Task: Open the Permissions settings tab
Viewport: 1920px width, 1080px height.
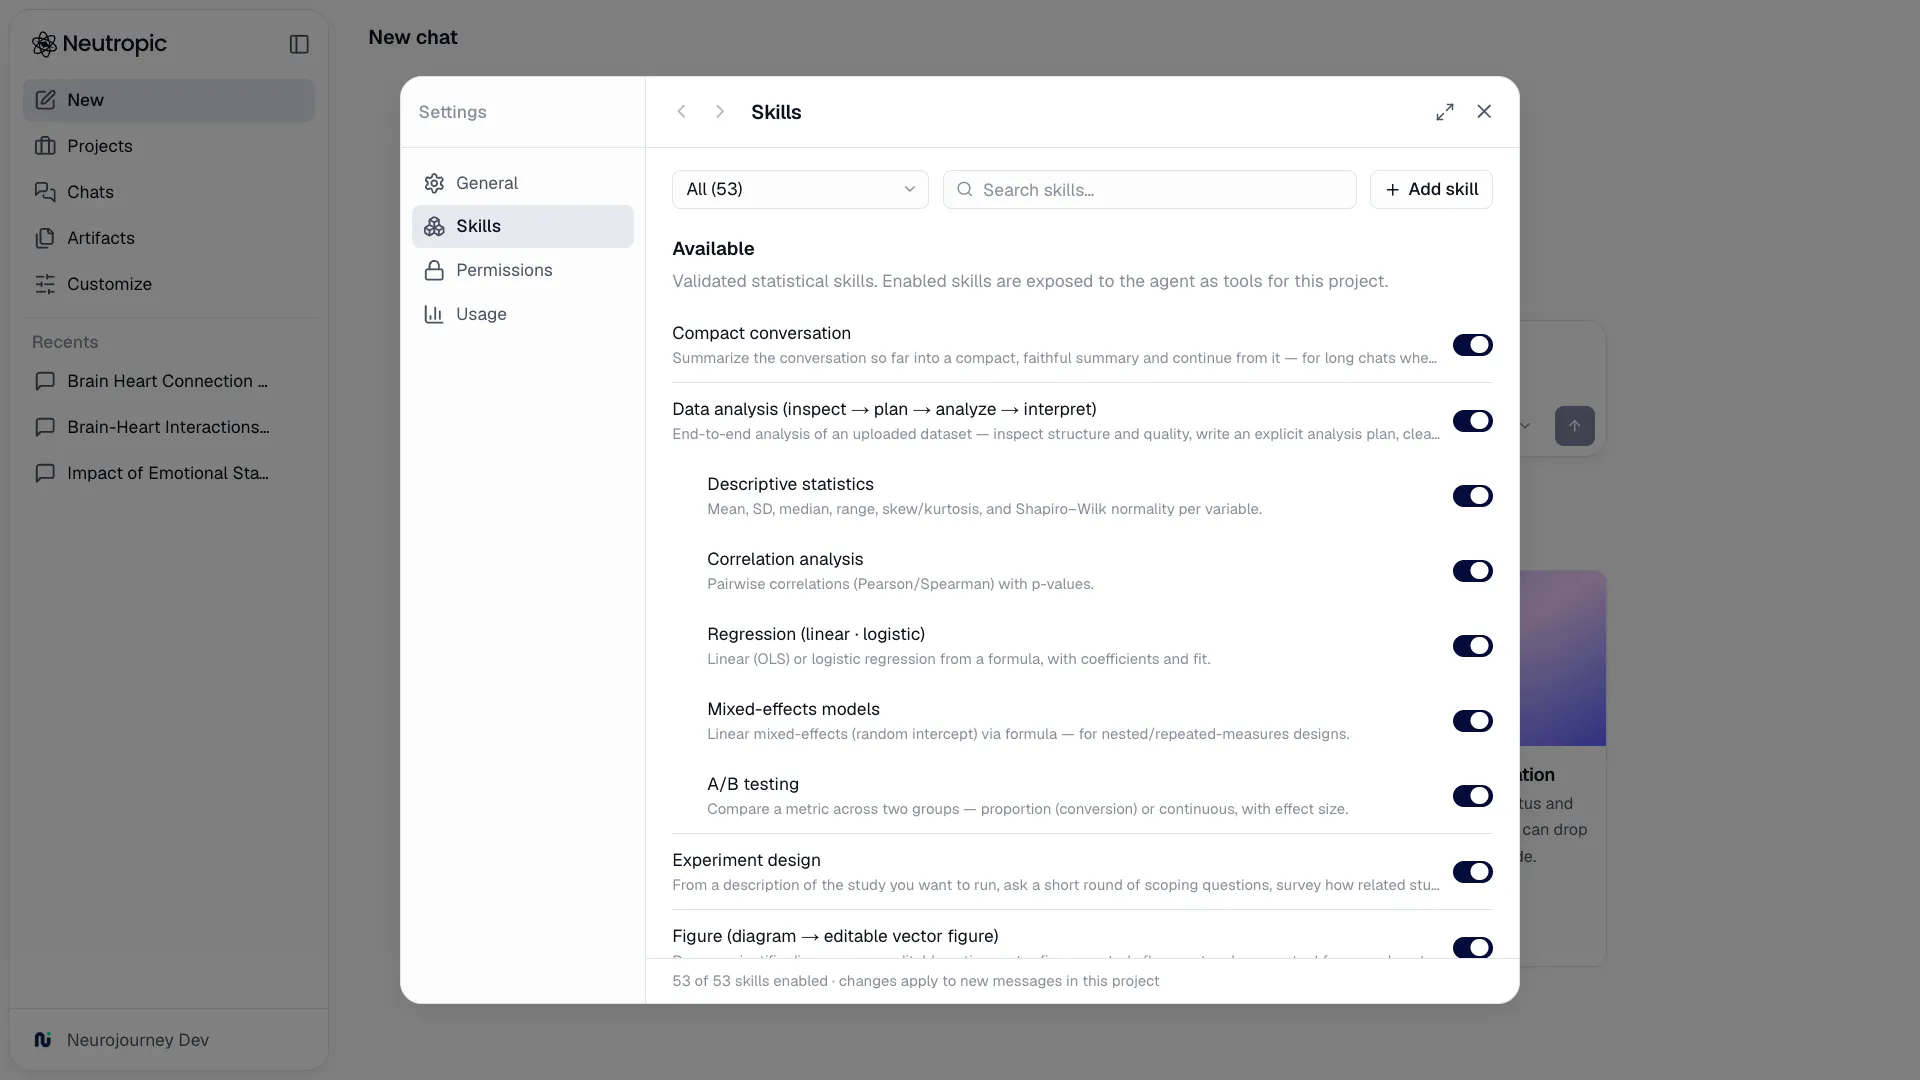Action: [523, 271]
